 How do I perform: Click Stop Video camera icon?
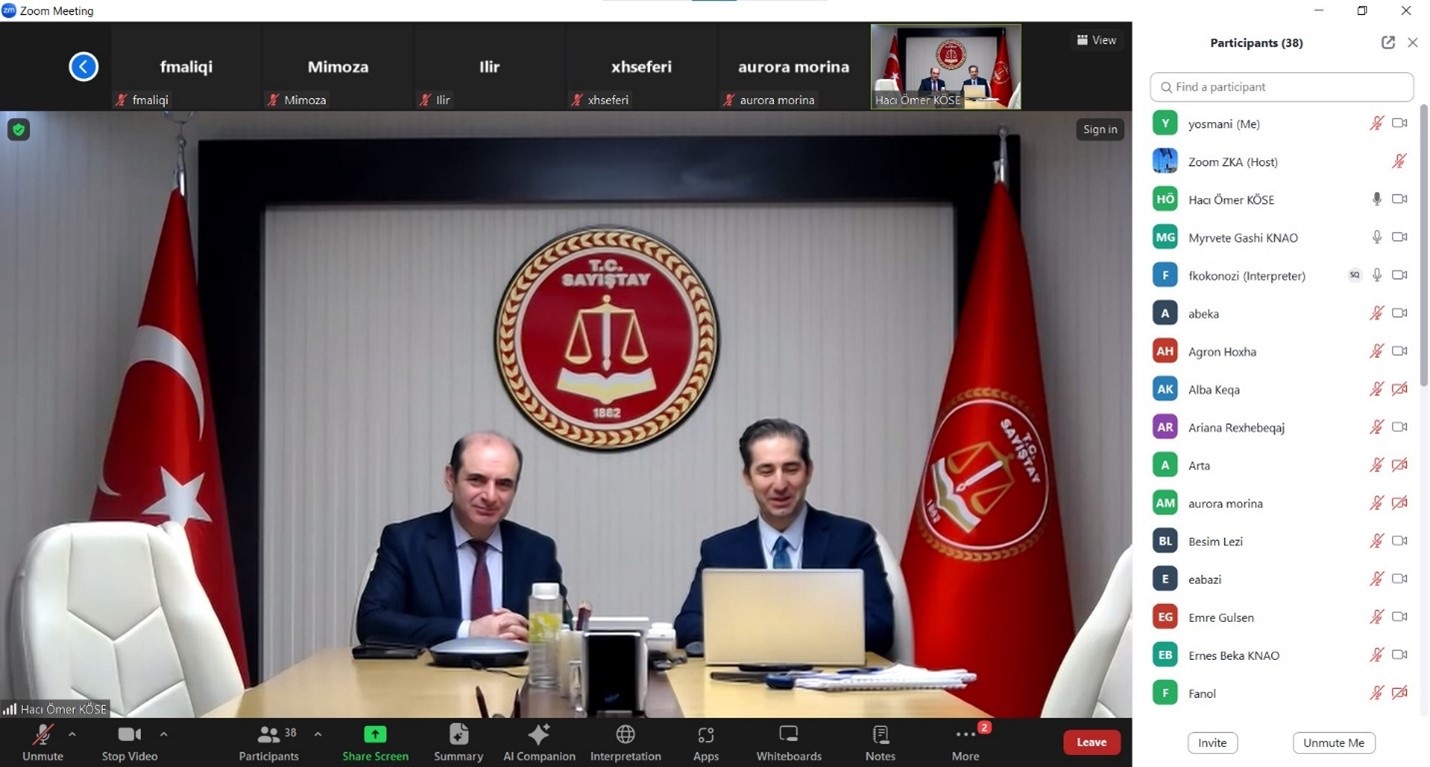point(129,735)
